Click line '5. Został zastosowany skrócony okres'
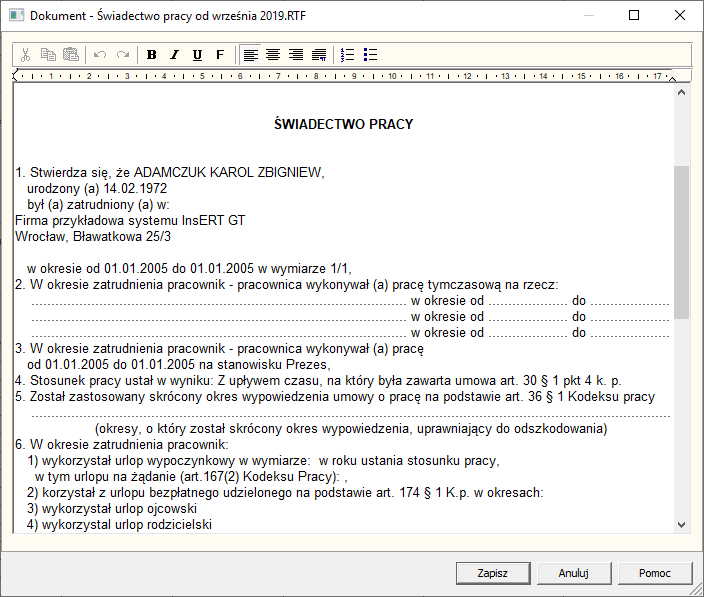 (x=335, y=397)
